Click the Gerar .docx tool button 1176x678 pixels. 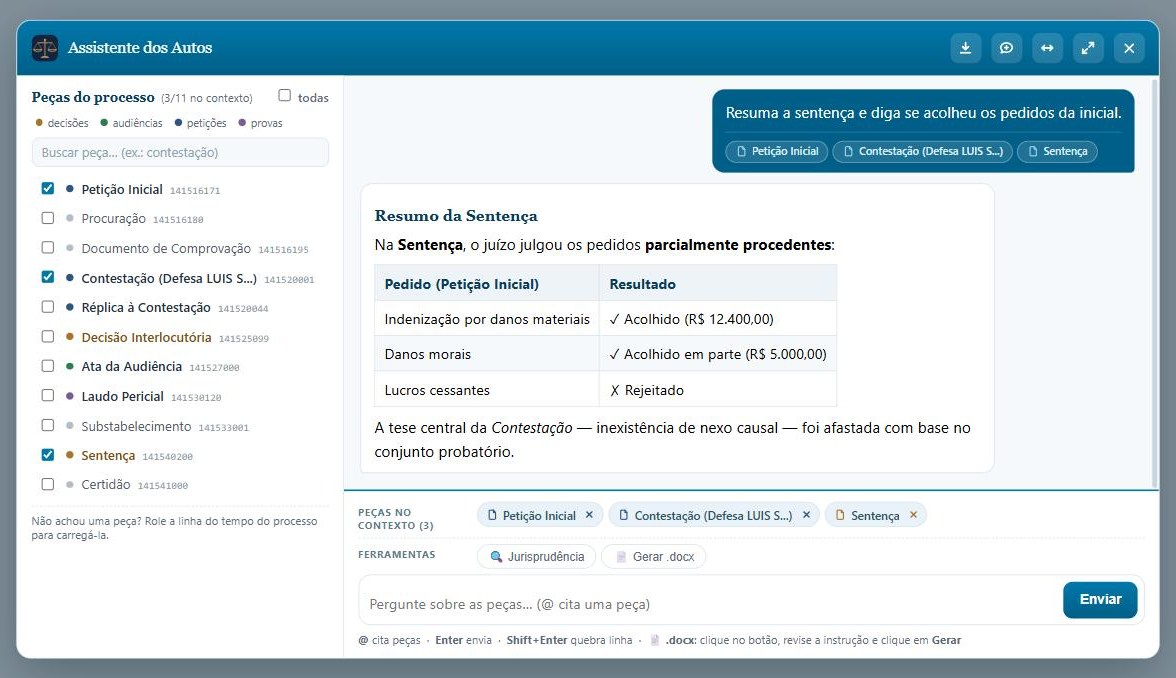[654, 556]
